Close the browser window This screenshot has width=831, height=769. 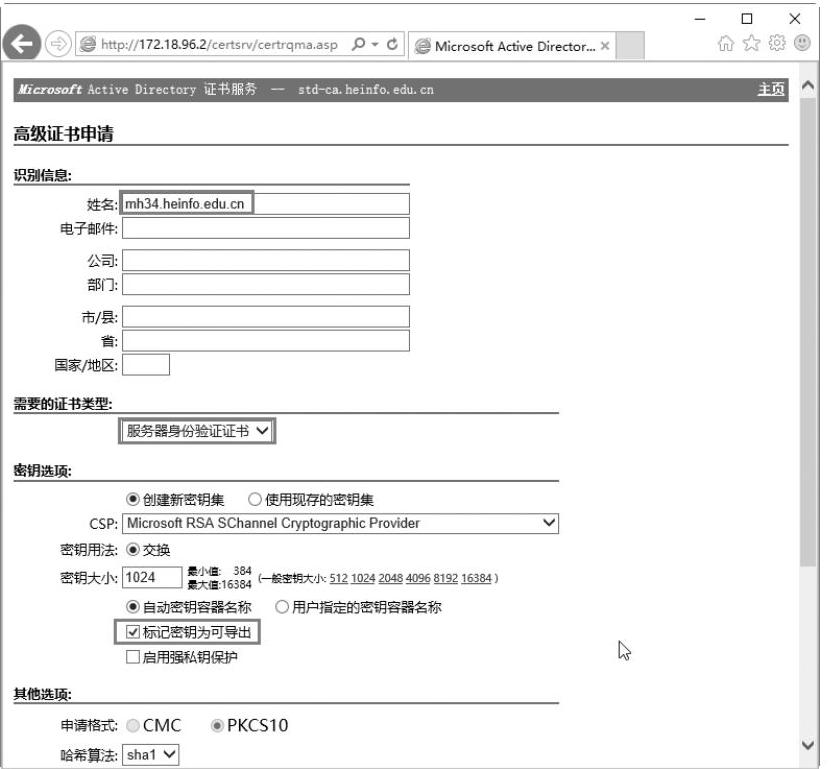pyautogui.click(x=794, y=19)
